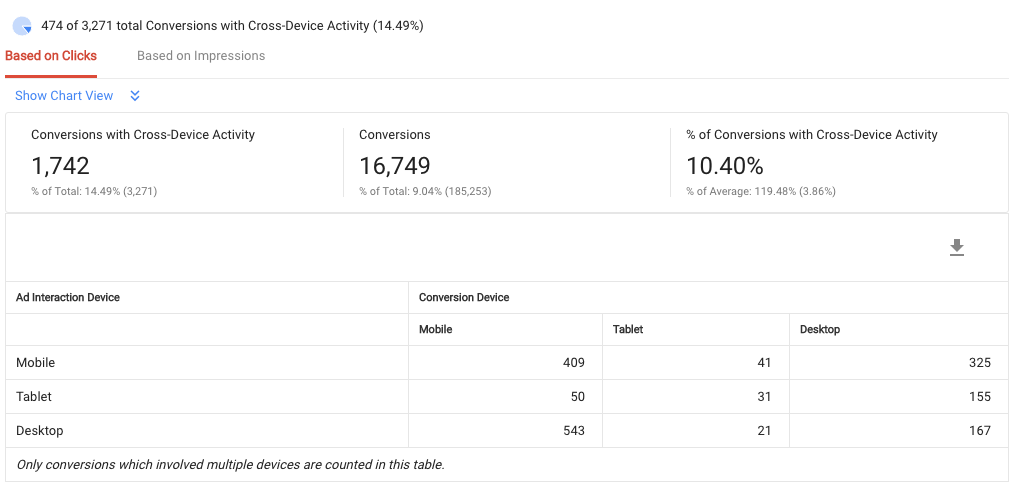Select the 10.40% cross-device percentage card

click(x=840, y=162)
